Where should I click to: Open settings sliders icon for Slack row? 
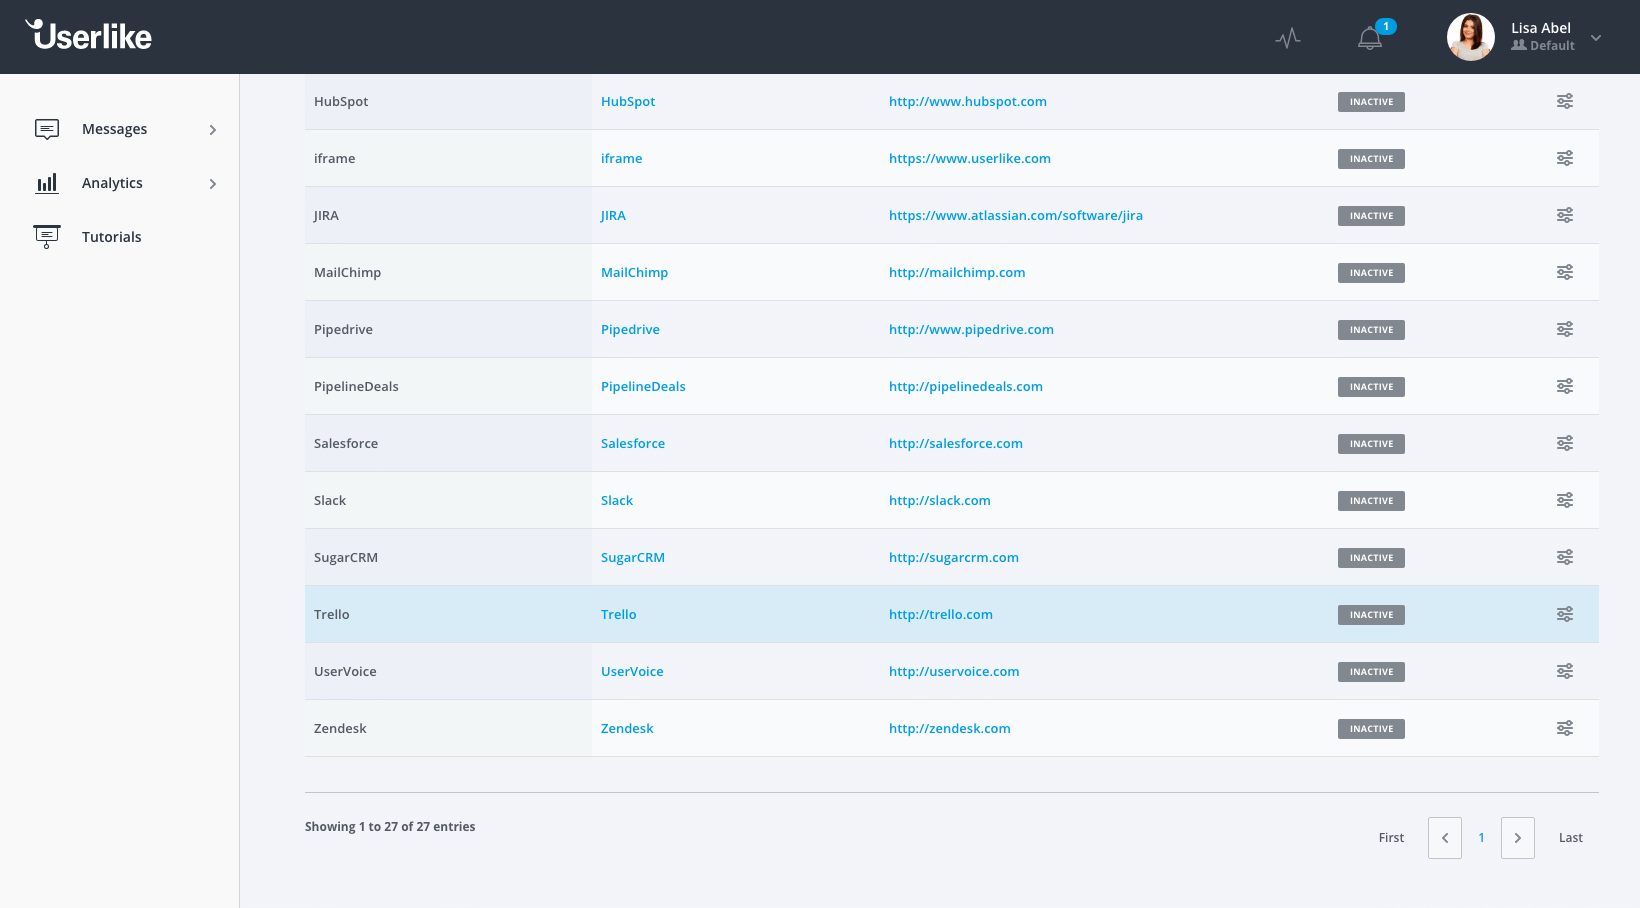1565,500
